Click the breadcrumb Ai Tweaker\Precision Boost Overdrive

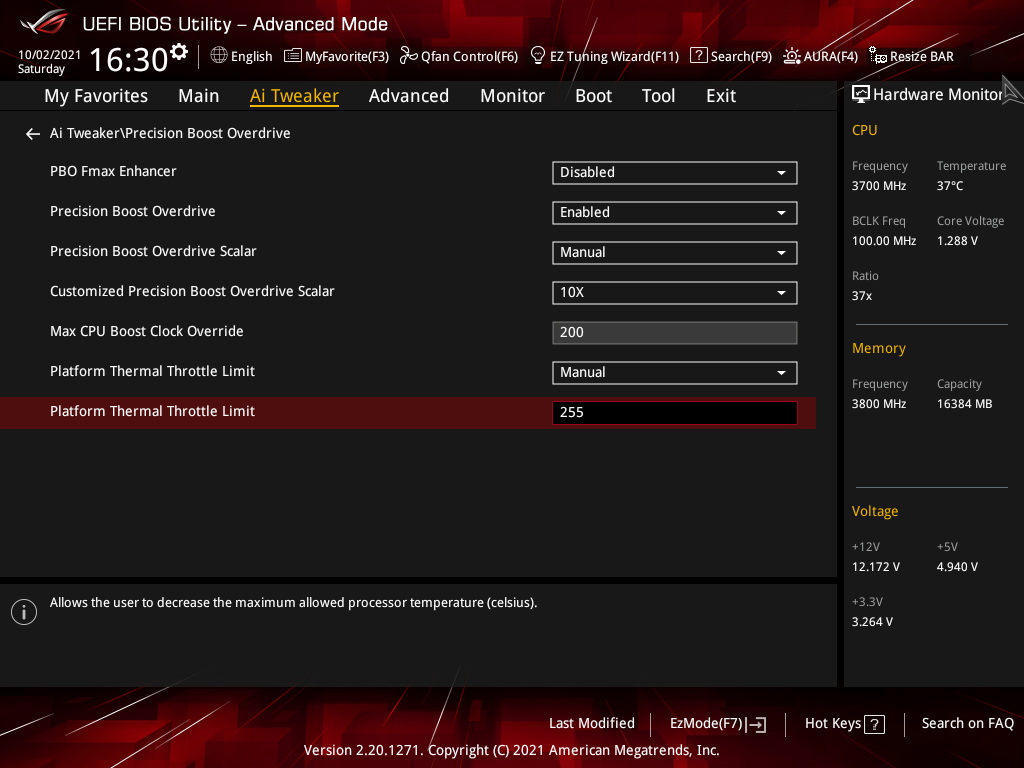click(170, 133)
